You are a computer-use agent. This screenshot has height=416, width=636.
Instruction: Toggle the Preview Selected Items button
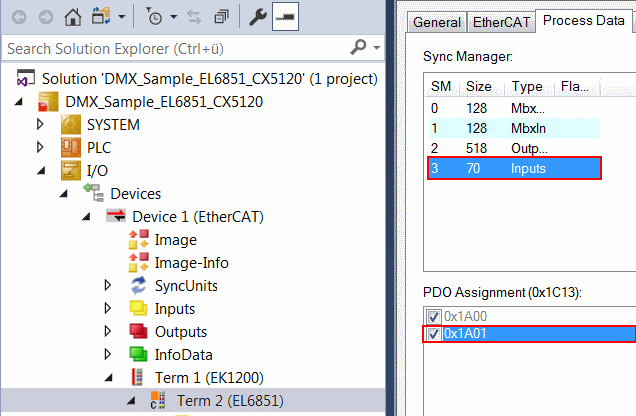pyautogui.click(x=285, y=17)
